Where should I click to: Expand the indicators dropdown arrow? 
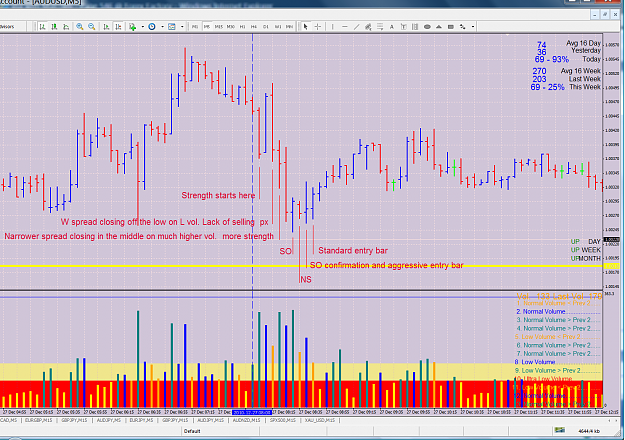(x=142, y=27)
